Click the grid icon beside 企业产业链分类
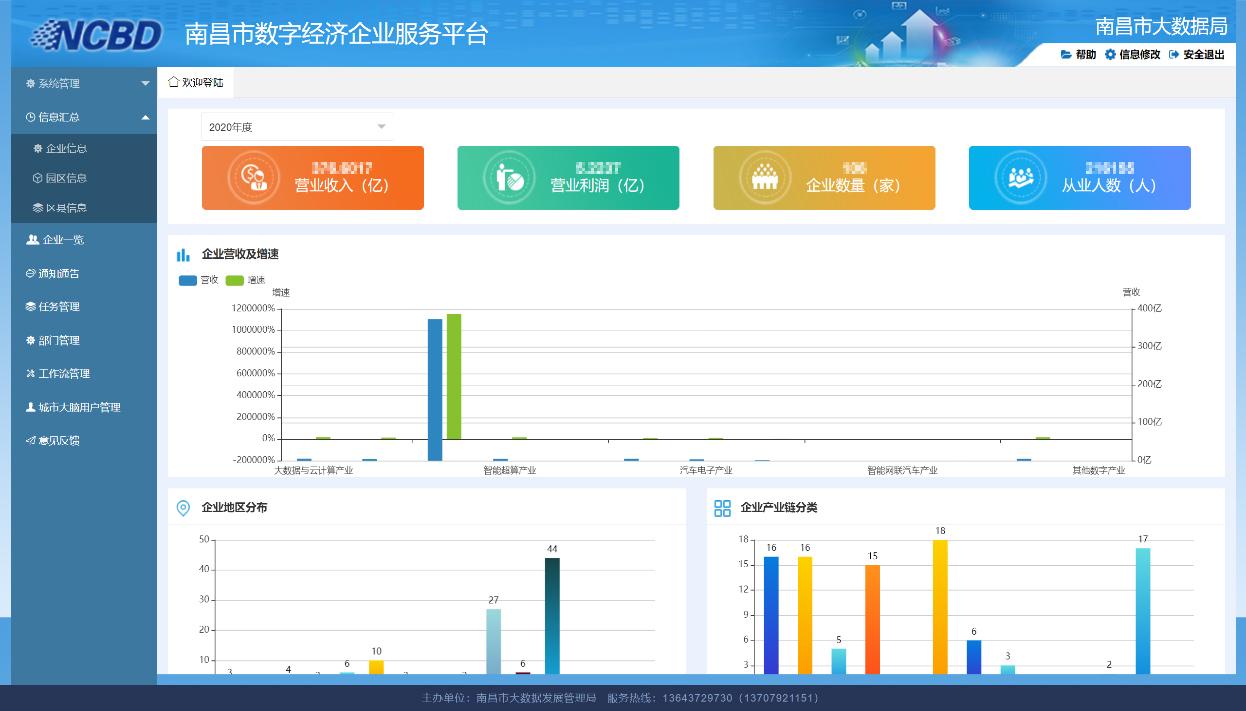 (722, 508)
